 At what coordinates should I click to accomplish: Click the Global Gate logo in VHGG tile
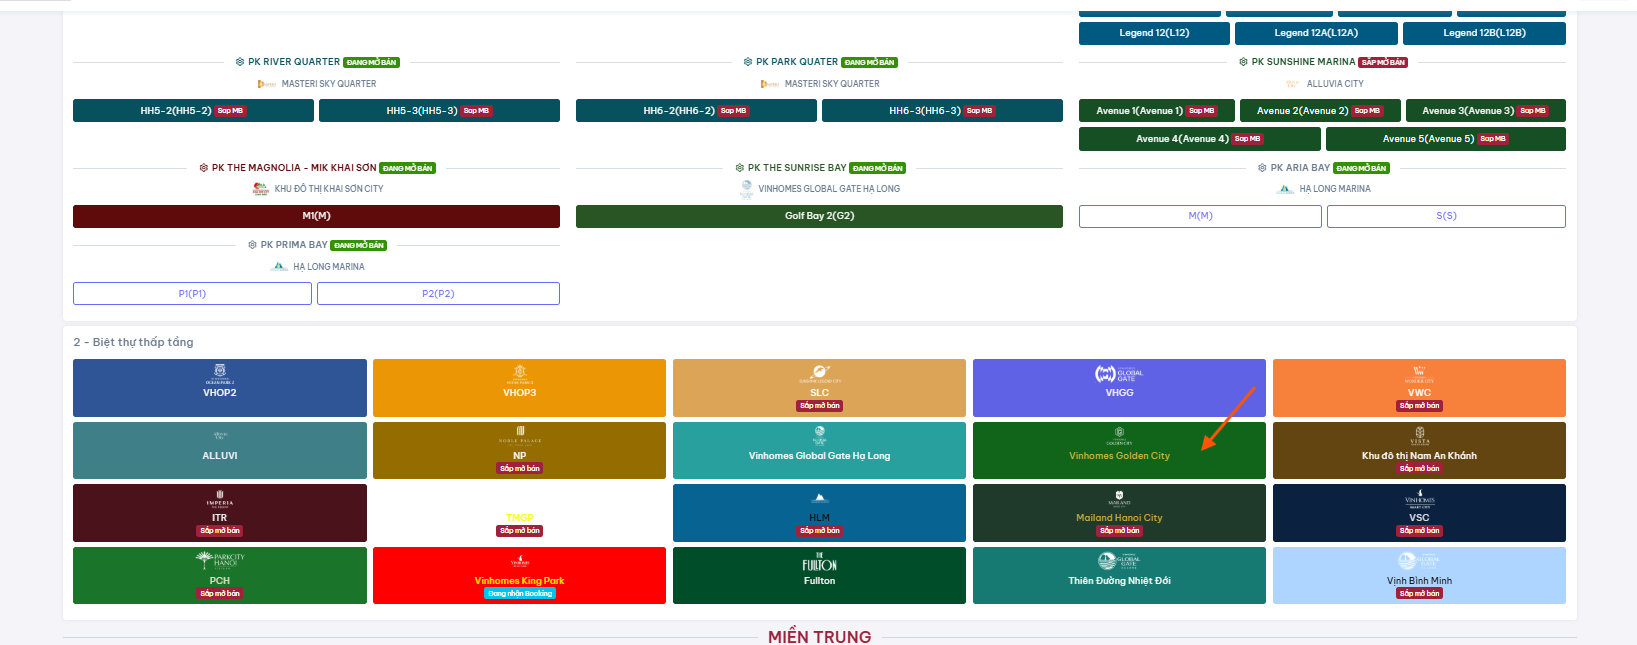click(1119, 374)
